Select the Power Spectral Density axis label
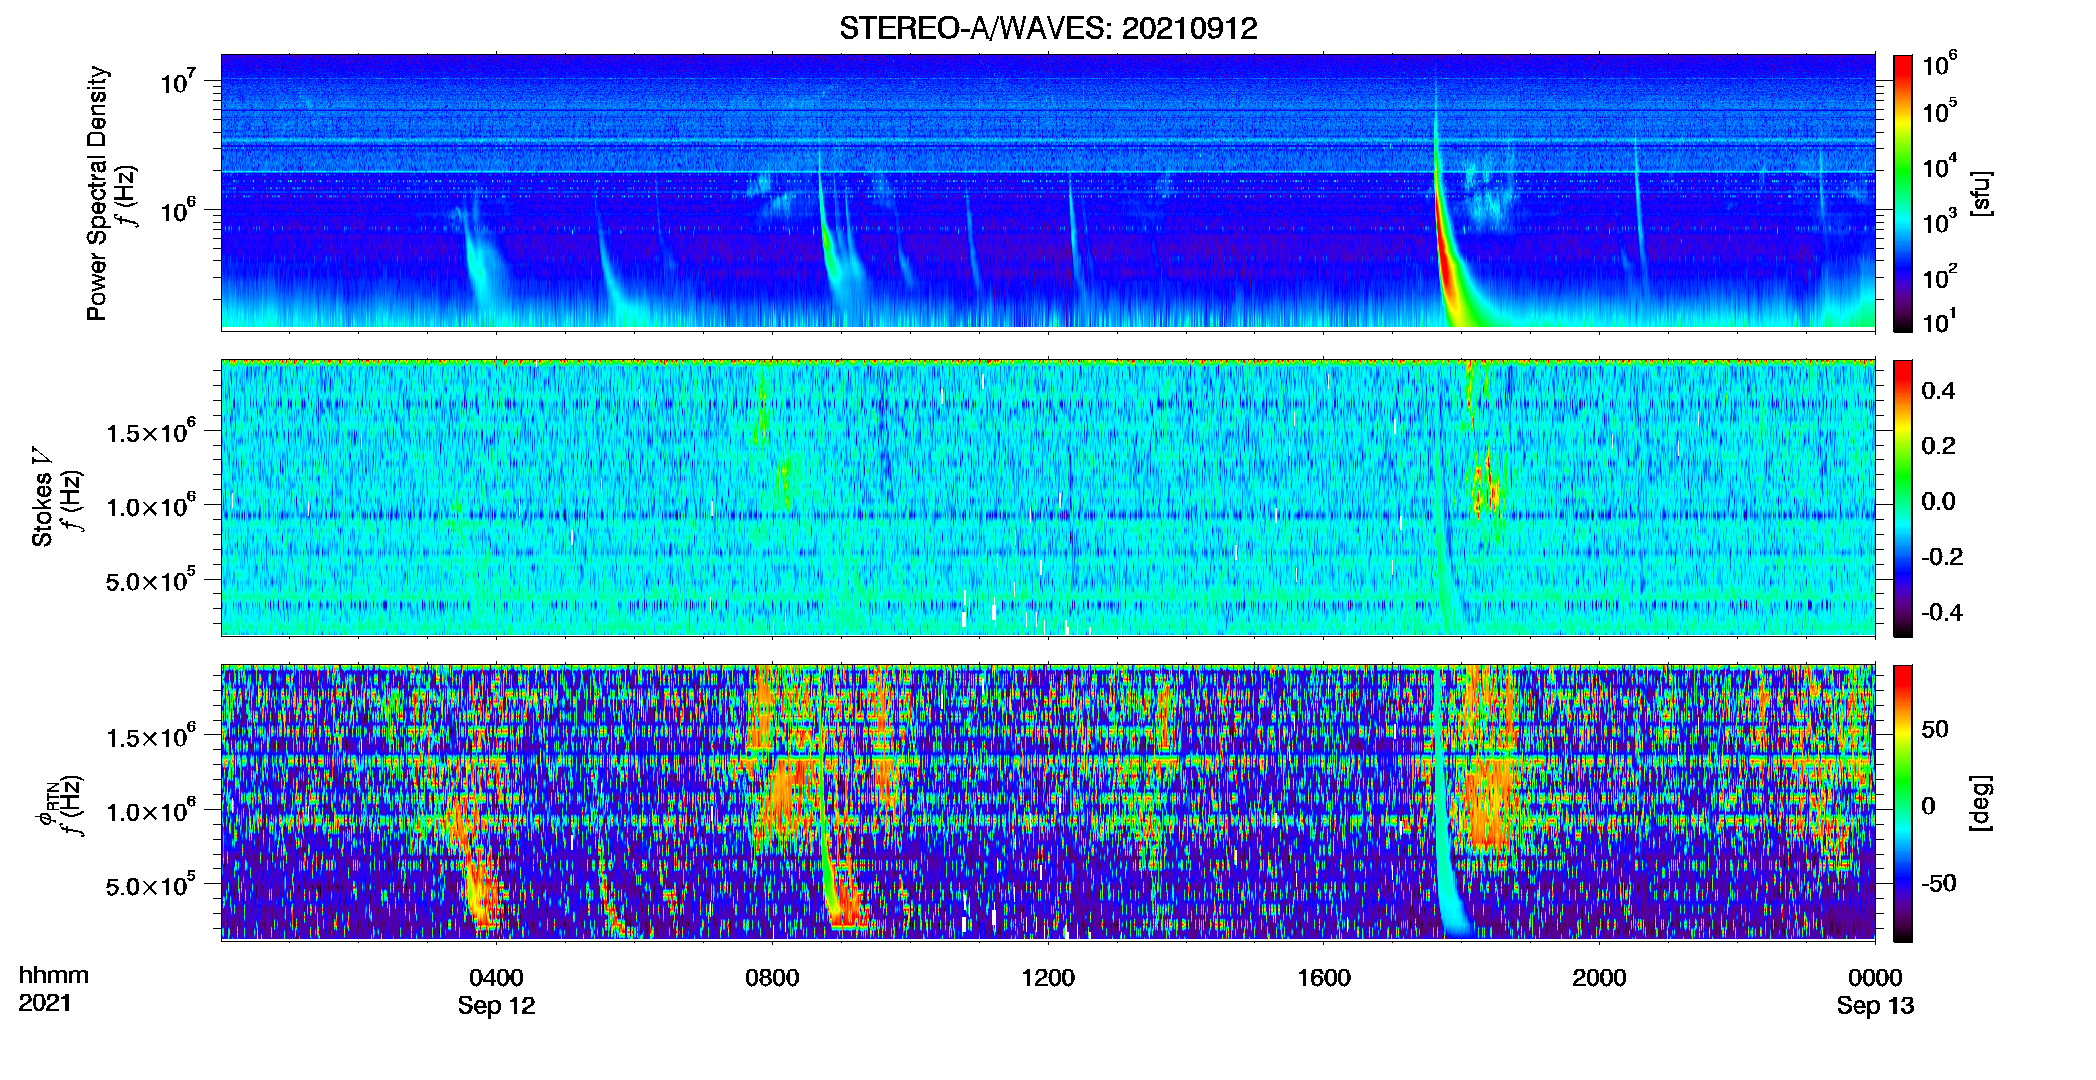Viewport: 2096px width, 1080px height. pos(98,193)
